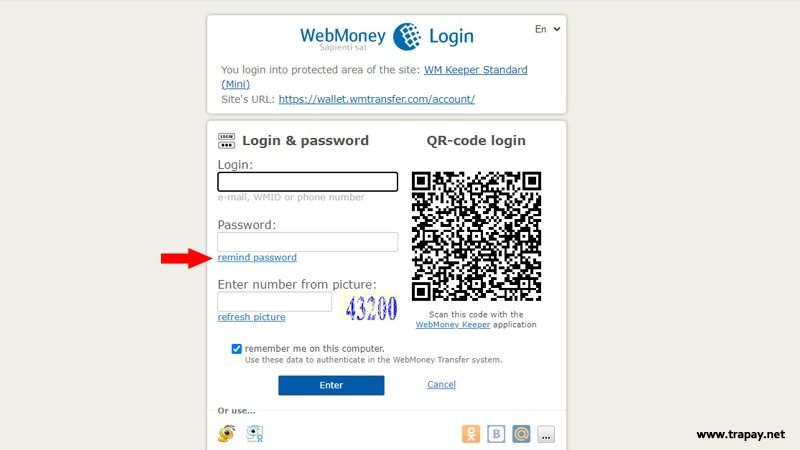Choose the WebMoney ant Keeper login icon
The image size is (800, 450).
(x=227, y=434)
